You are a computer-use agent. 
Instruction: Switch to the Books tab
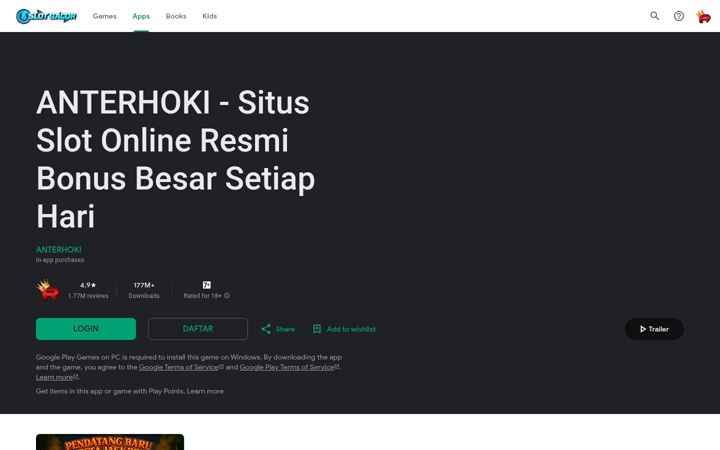(176, 16)
